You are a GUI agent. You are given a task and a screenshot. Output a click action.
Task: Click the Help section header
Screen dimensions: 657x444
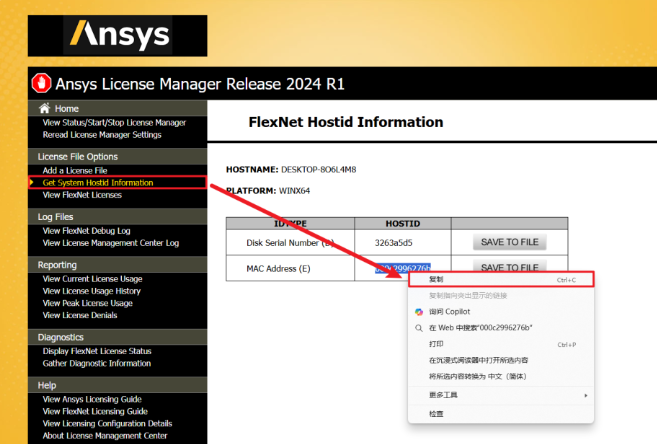[x=47, y=385]
